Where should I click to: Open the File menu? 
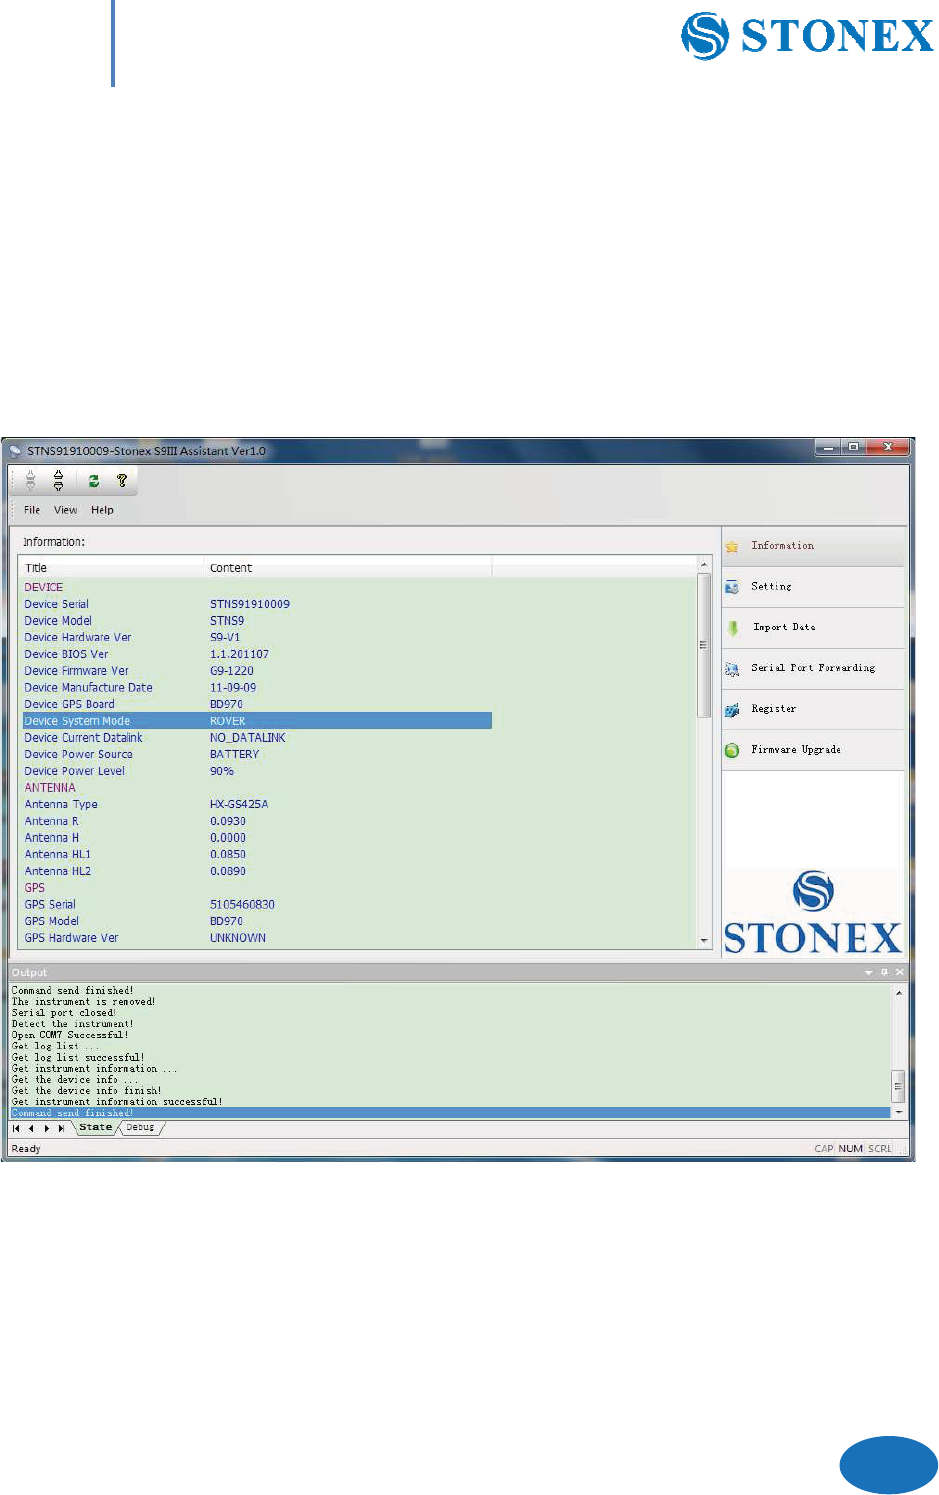tap(32, 510)
